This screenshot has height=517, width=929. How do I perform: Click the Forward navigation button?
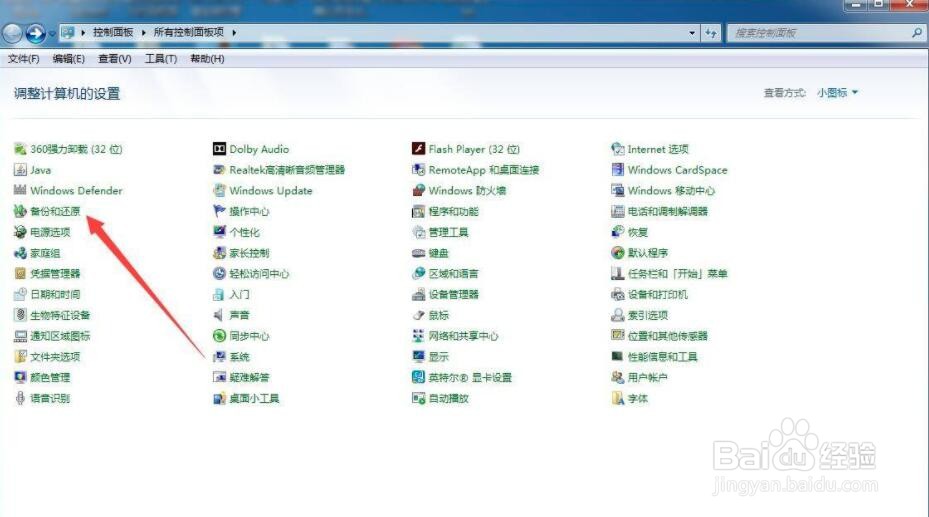click(x=36, y=33)
